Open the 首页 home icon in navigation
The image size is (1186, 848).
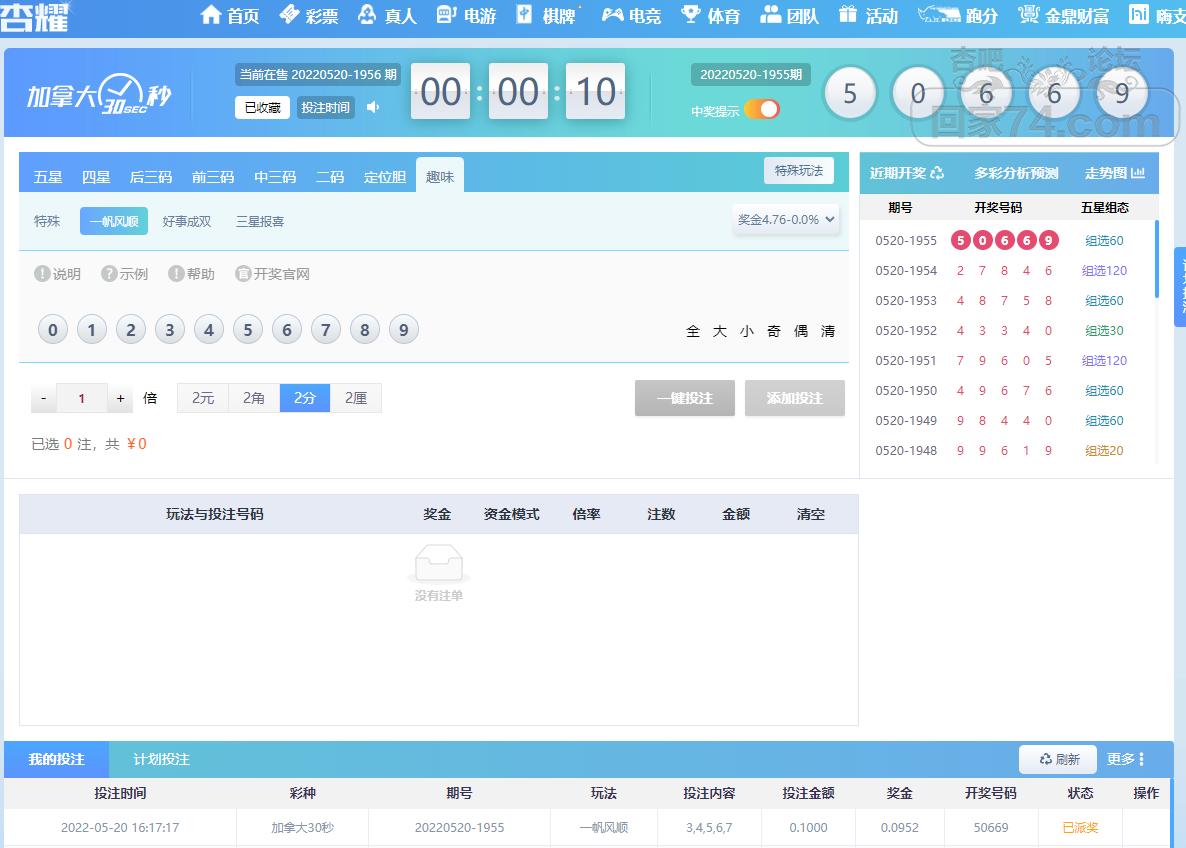210,15
